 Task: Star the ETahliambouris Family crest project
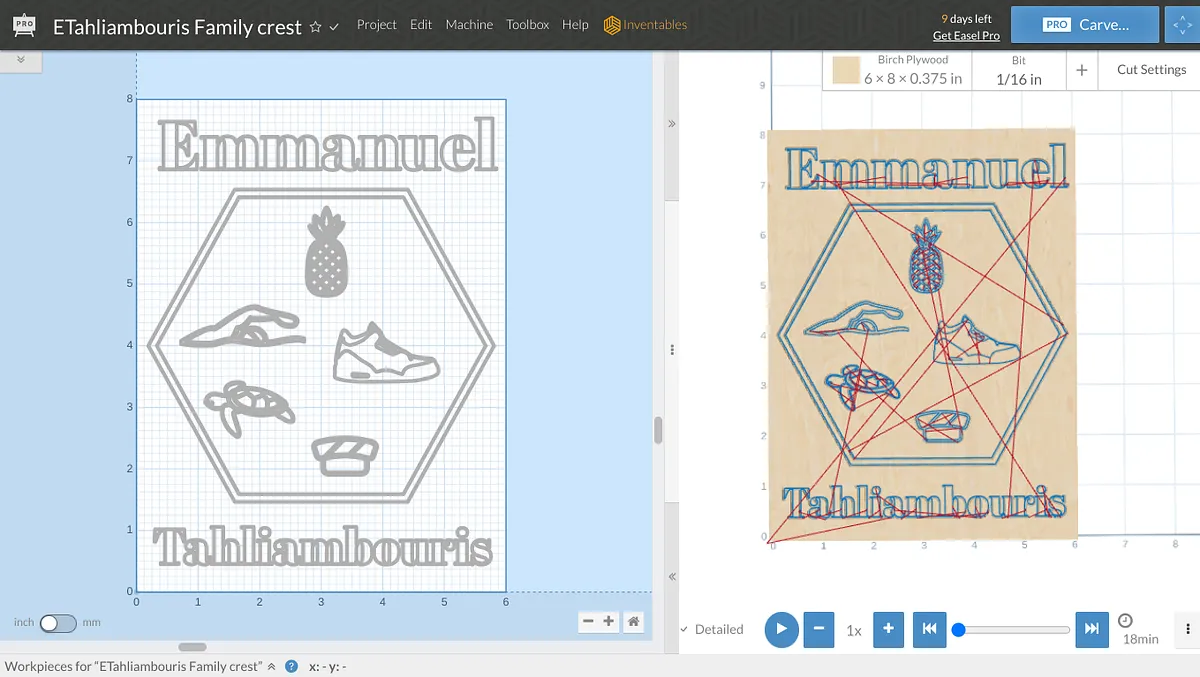[x=316, y=27]
